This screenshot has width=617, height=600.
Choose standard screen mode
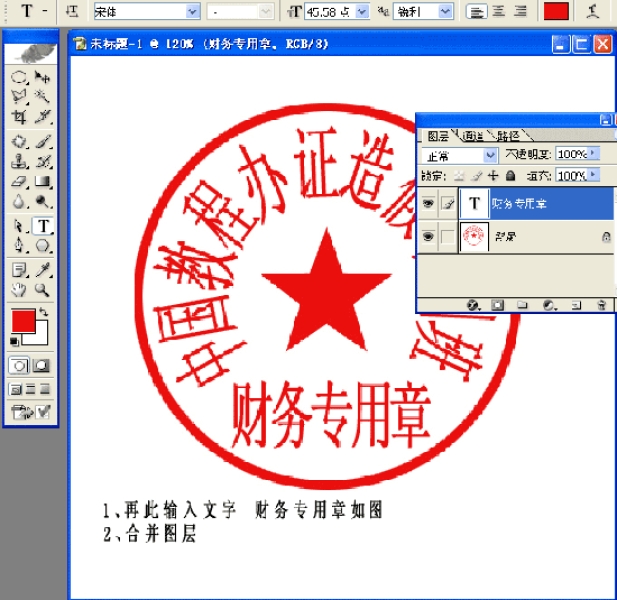point(16,389)
